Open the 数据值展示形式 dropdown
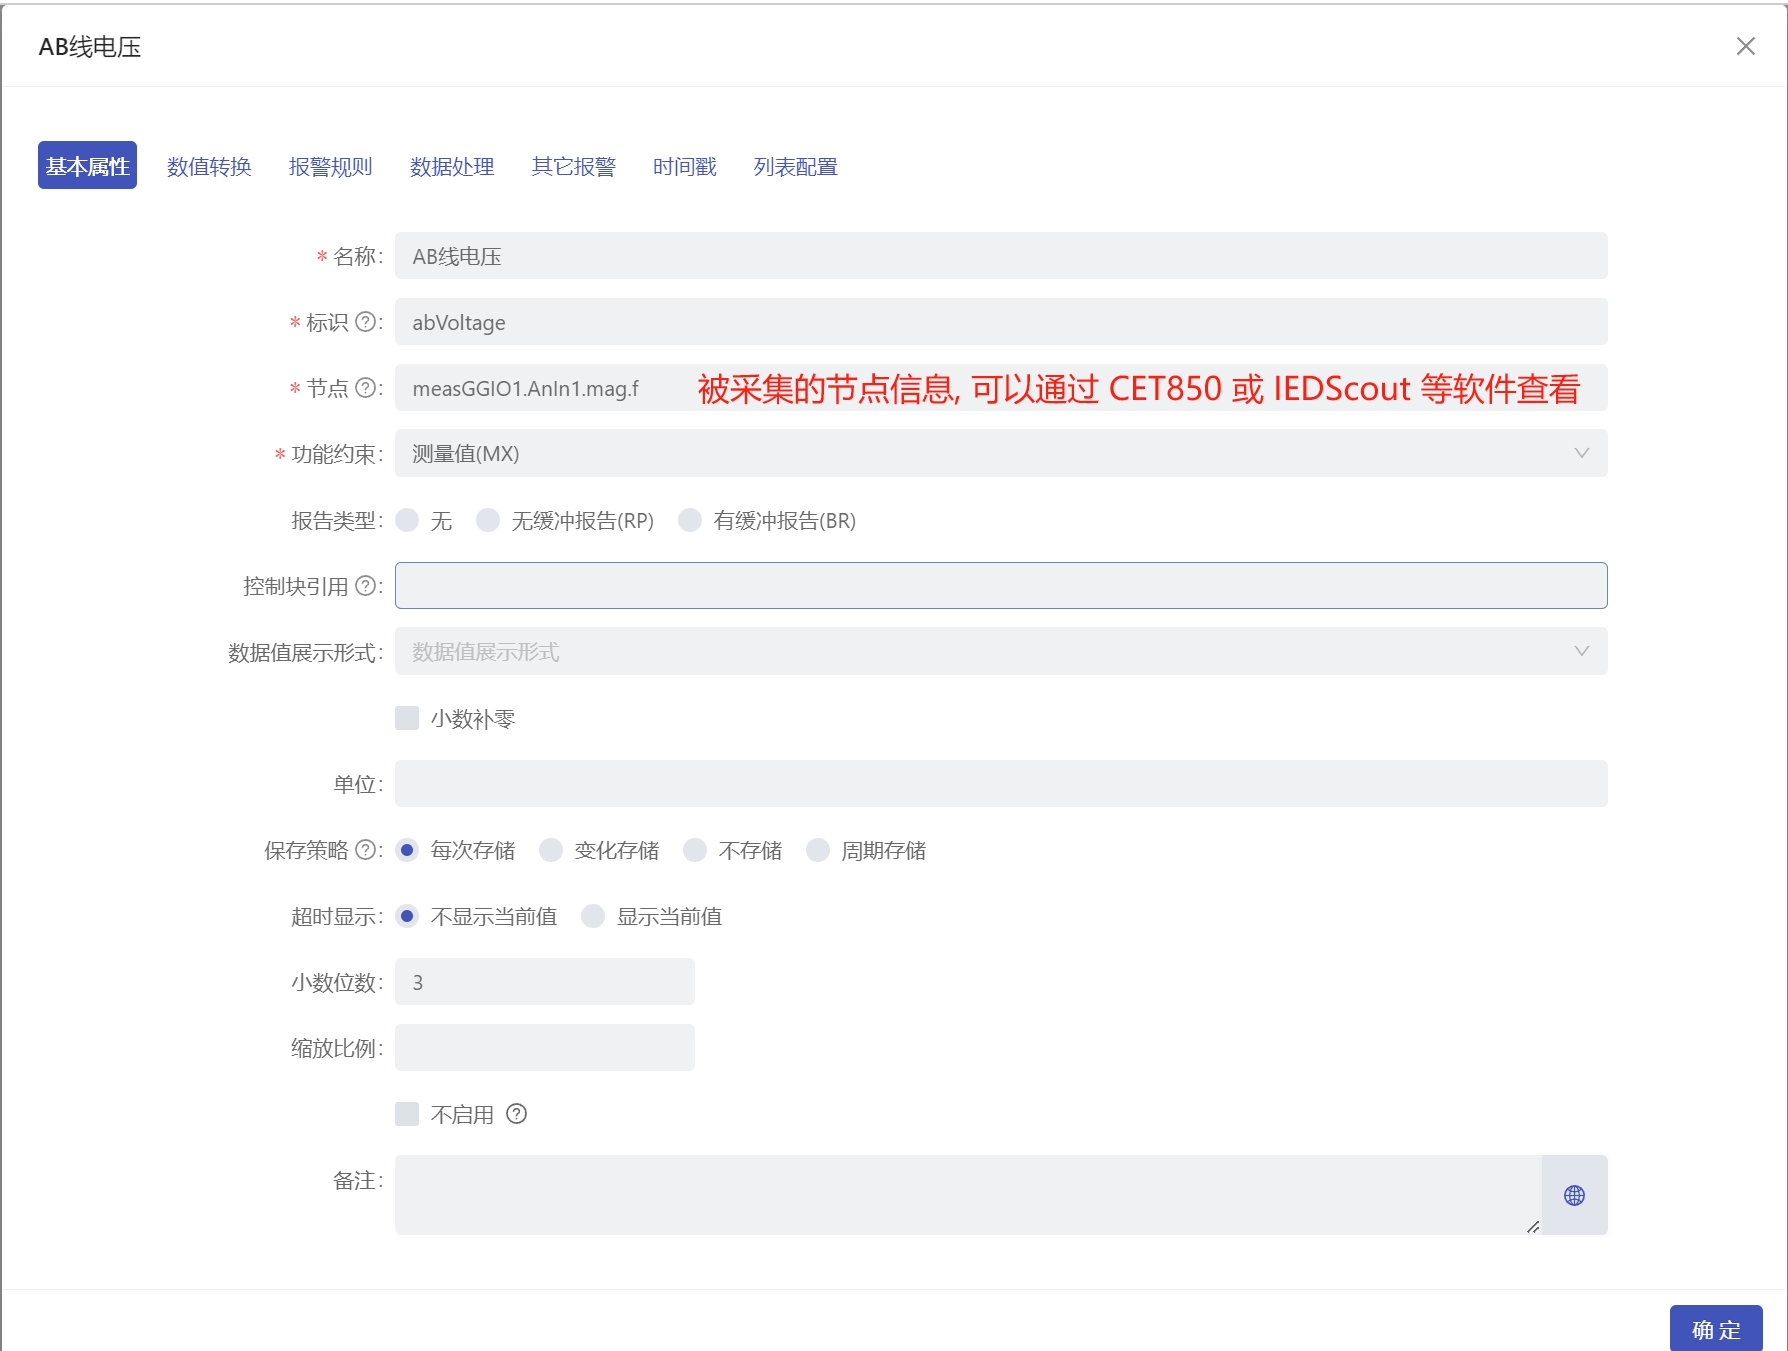This screenshot has height=1351, width=1788. 1001,651
